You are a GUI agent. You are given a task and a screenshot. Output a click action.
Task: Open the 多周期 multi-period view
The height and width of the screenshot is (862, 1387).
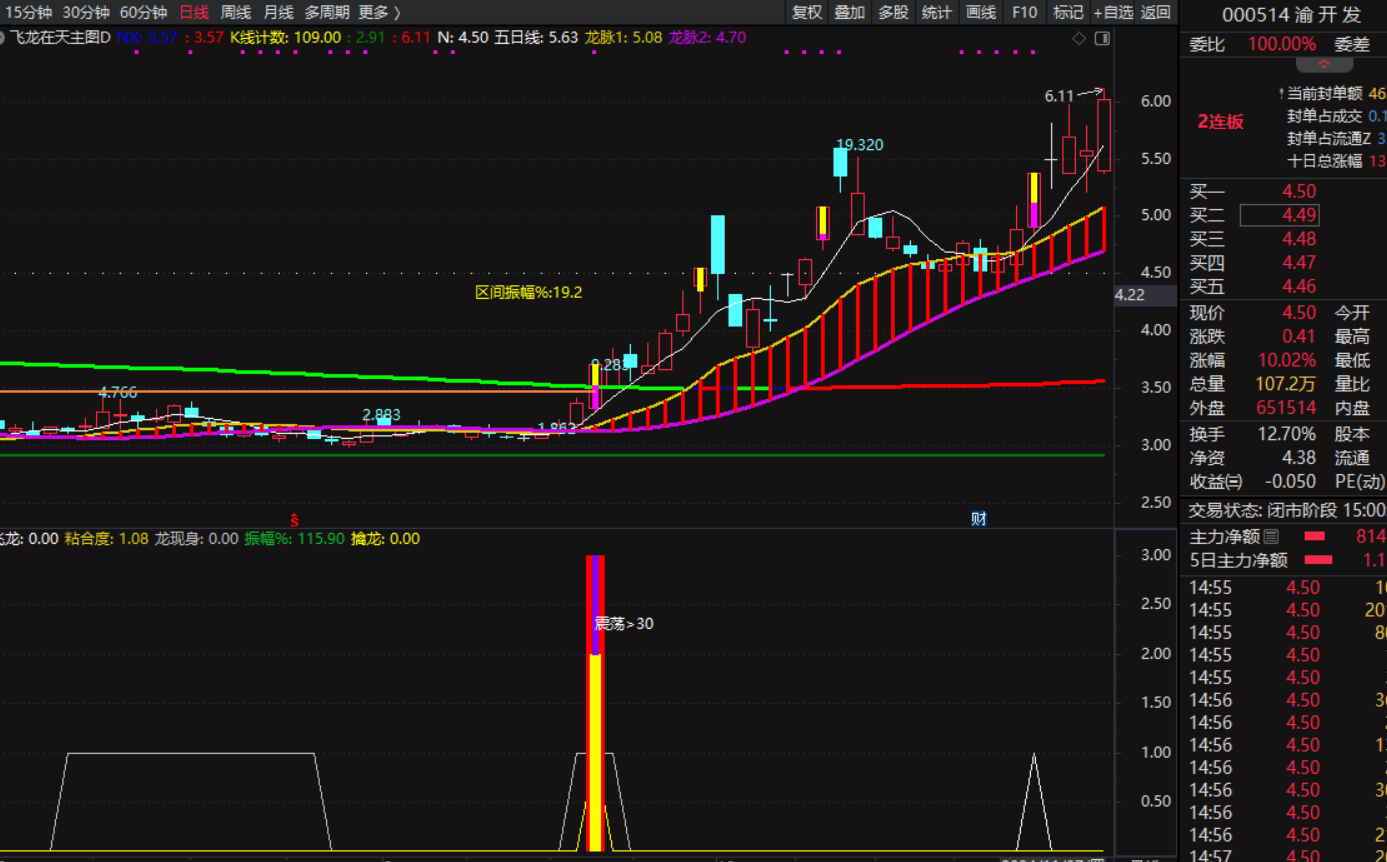[x=327, y=12]
